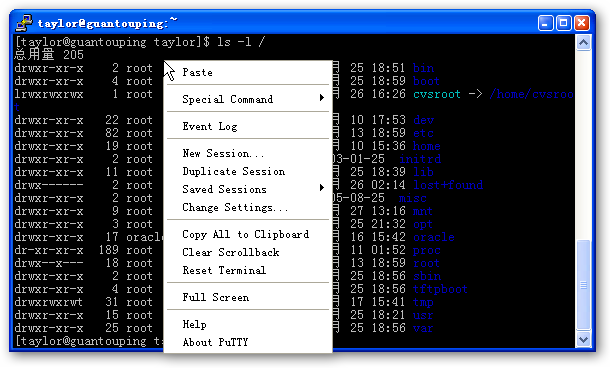This screenshot has height=368, width=610.
Task: Click the 'drwx------' permissions text
Action: [x=49, y=185]
